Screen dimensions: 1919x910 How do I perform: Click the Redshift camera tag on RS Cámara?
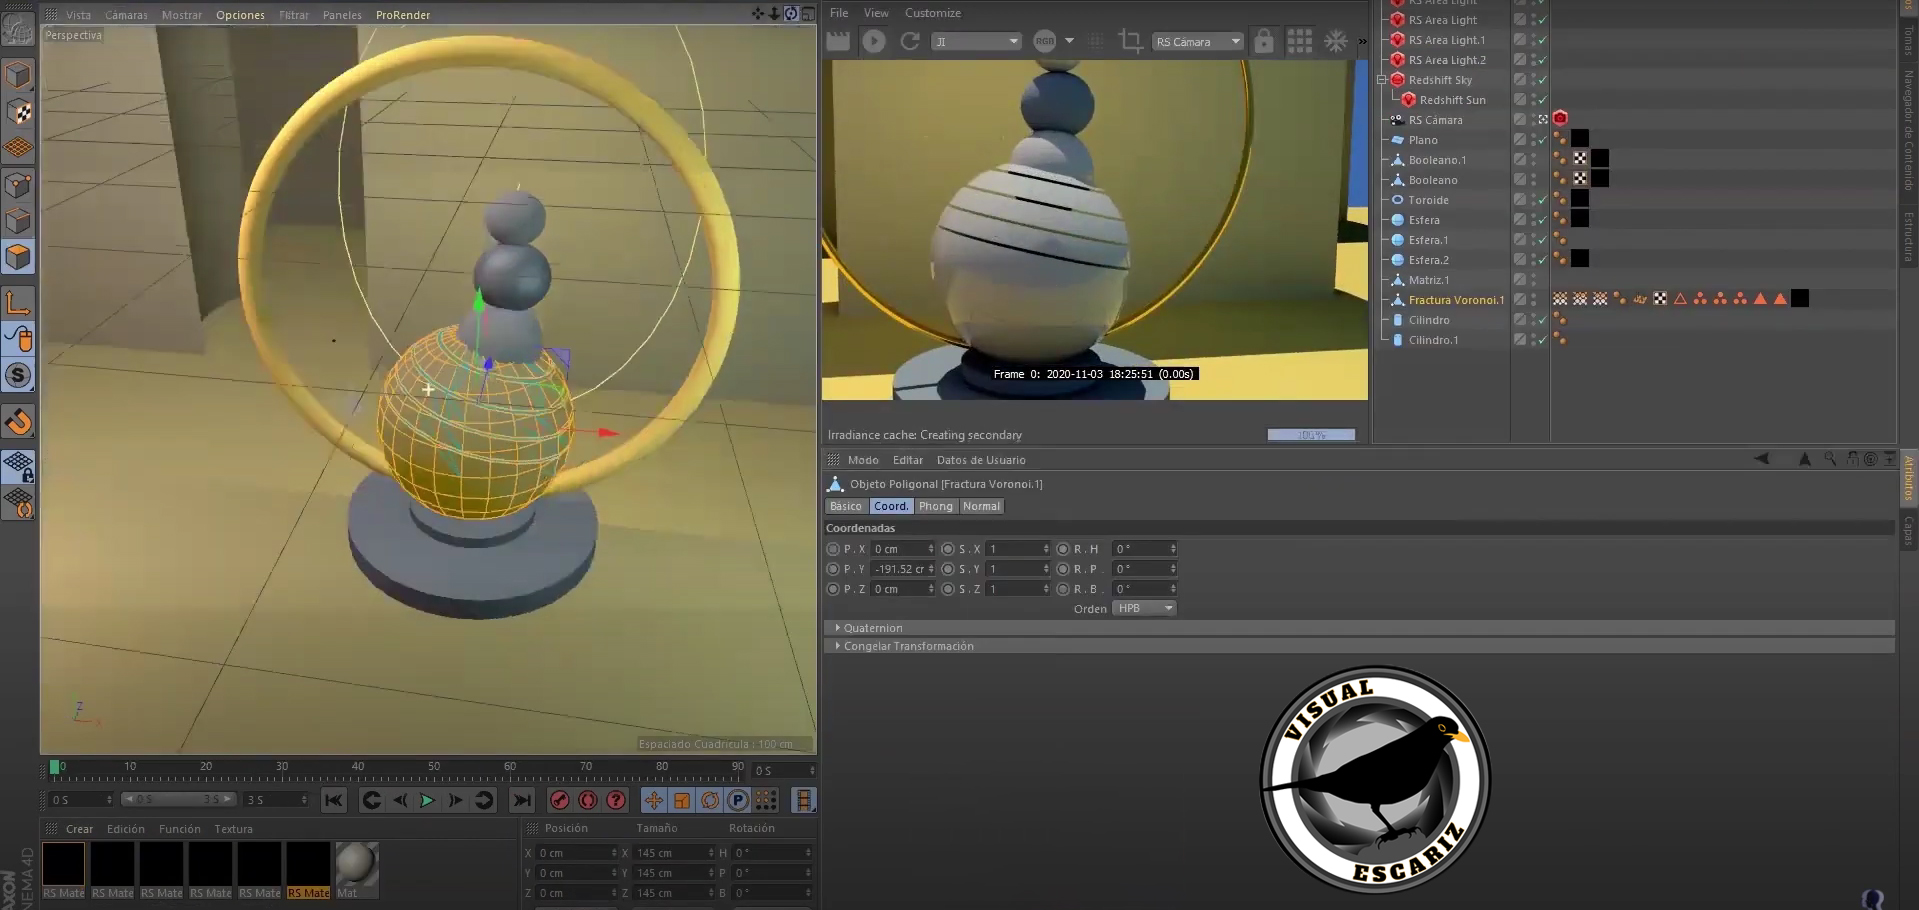click(x=1560, y=119)
